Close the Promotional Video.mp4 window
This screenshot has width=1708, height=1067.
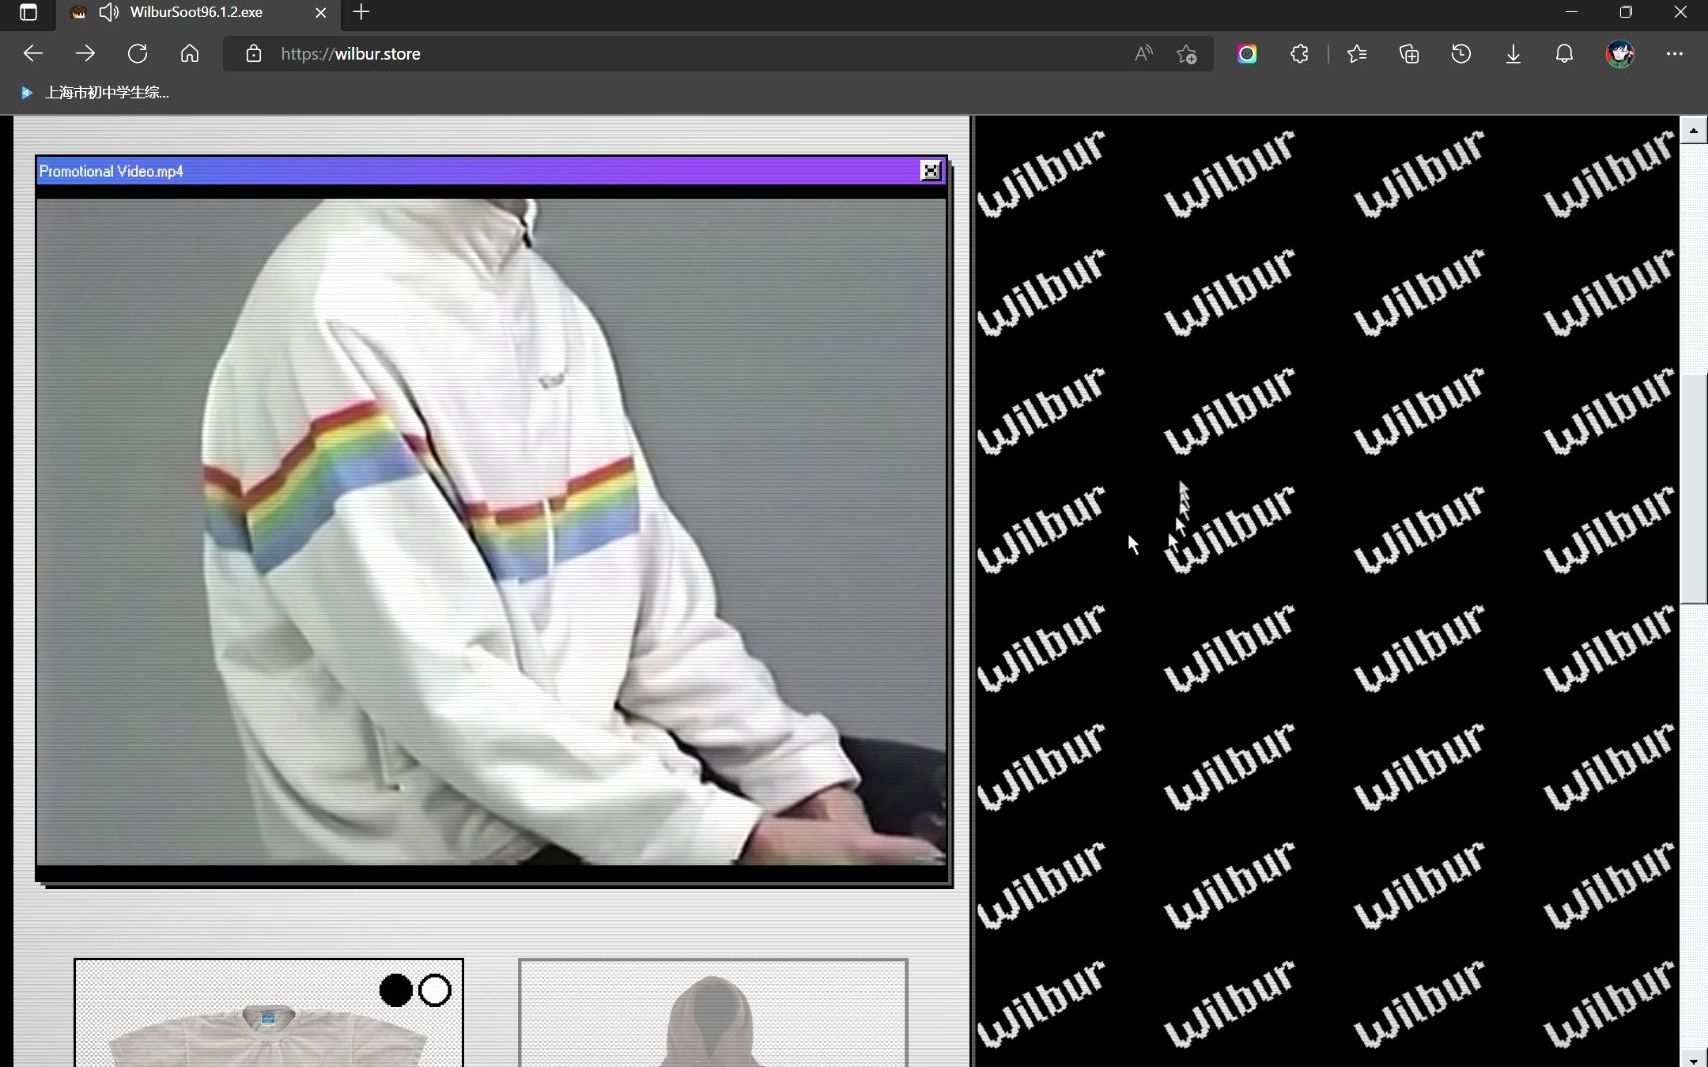pos(930,171)
